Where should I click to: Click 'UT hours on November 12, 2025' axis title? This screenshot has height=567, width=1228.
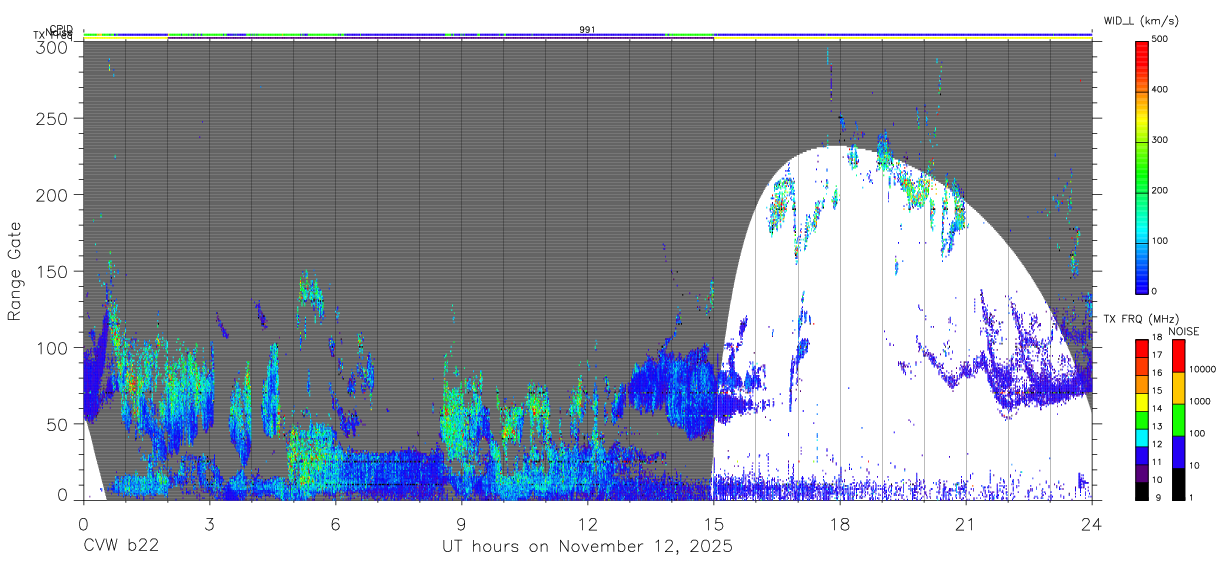coord(588,546)
